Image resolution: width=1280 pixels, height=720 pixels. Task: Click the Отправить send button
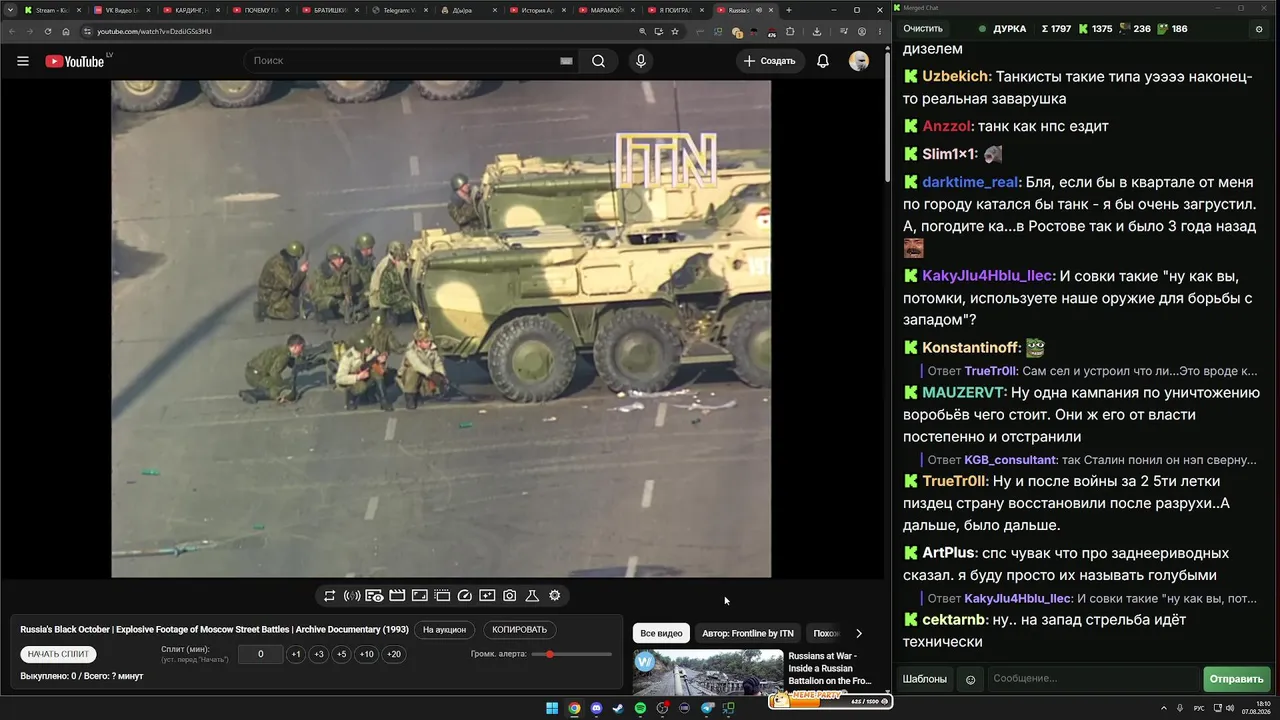1237,679
